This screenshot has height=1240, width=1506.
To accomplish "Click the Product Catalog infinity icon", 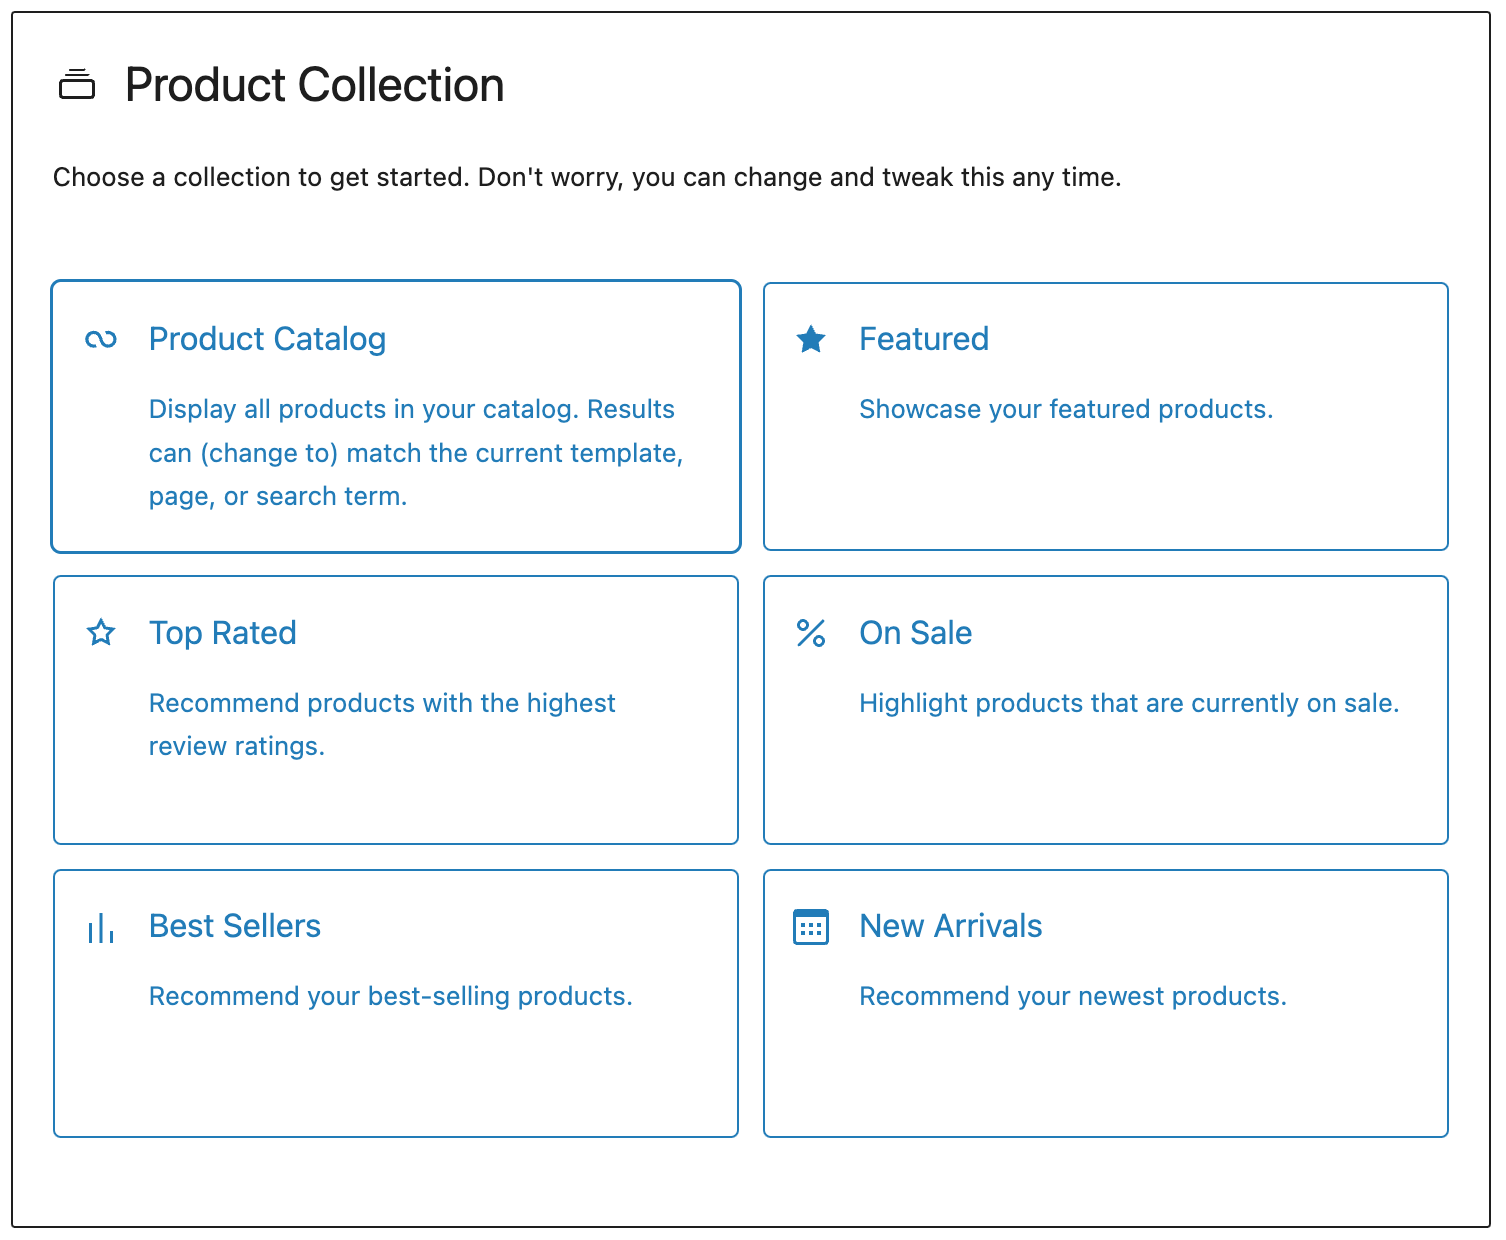I will click(101, 339).
